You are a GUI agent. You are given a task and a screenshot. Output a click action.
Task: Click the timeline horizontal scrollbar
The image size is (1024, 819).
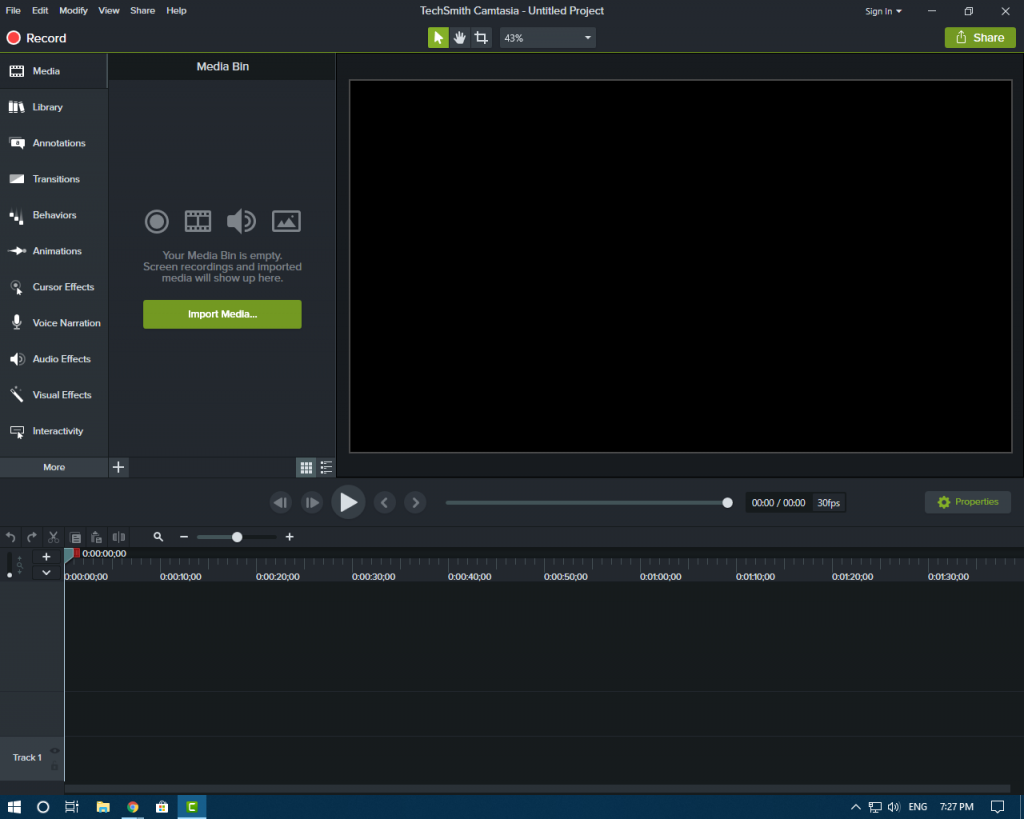pos(537,788)
